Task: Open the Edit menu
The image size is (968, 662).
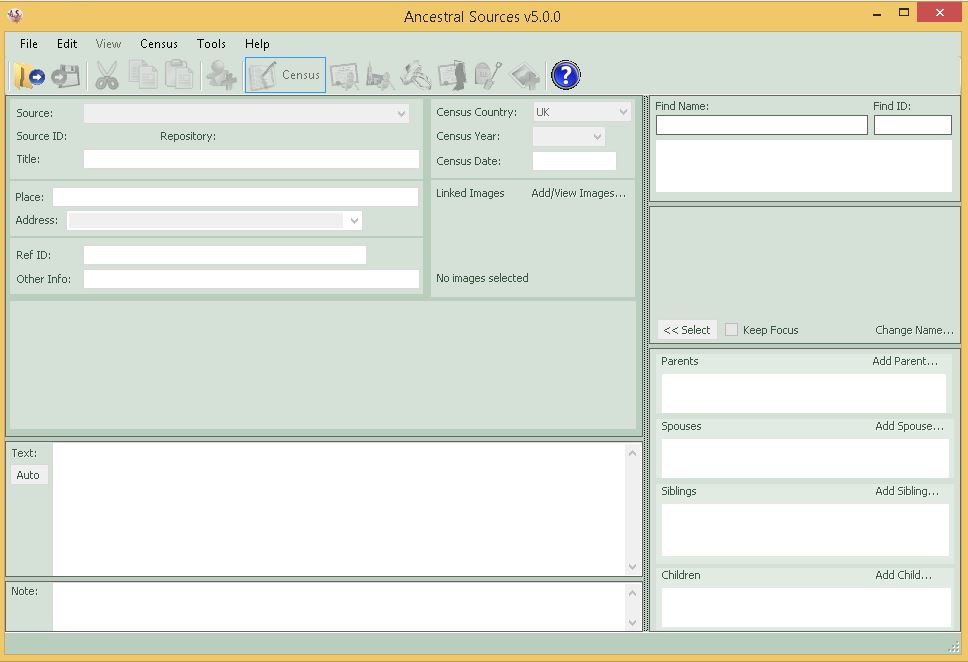Action: tap(67, 44)
